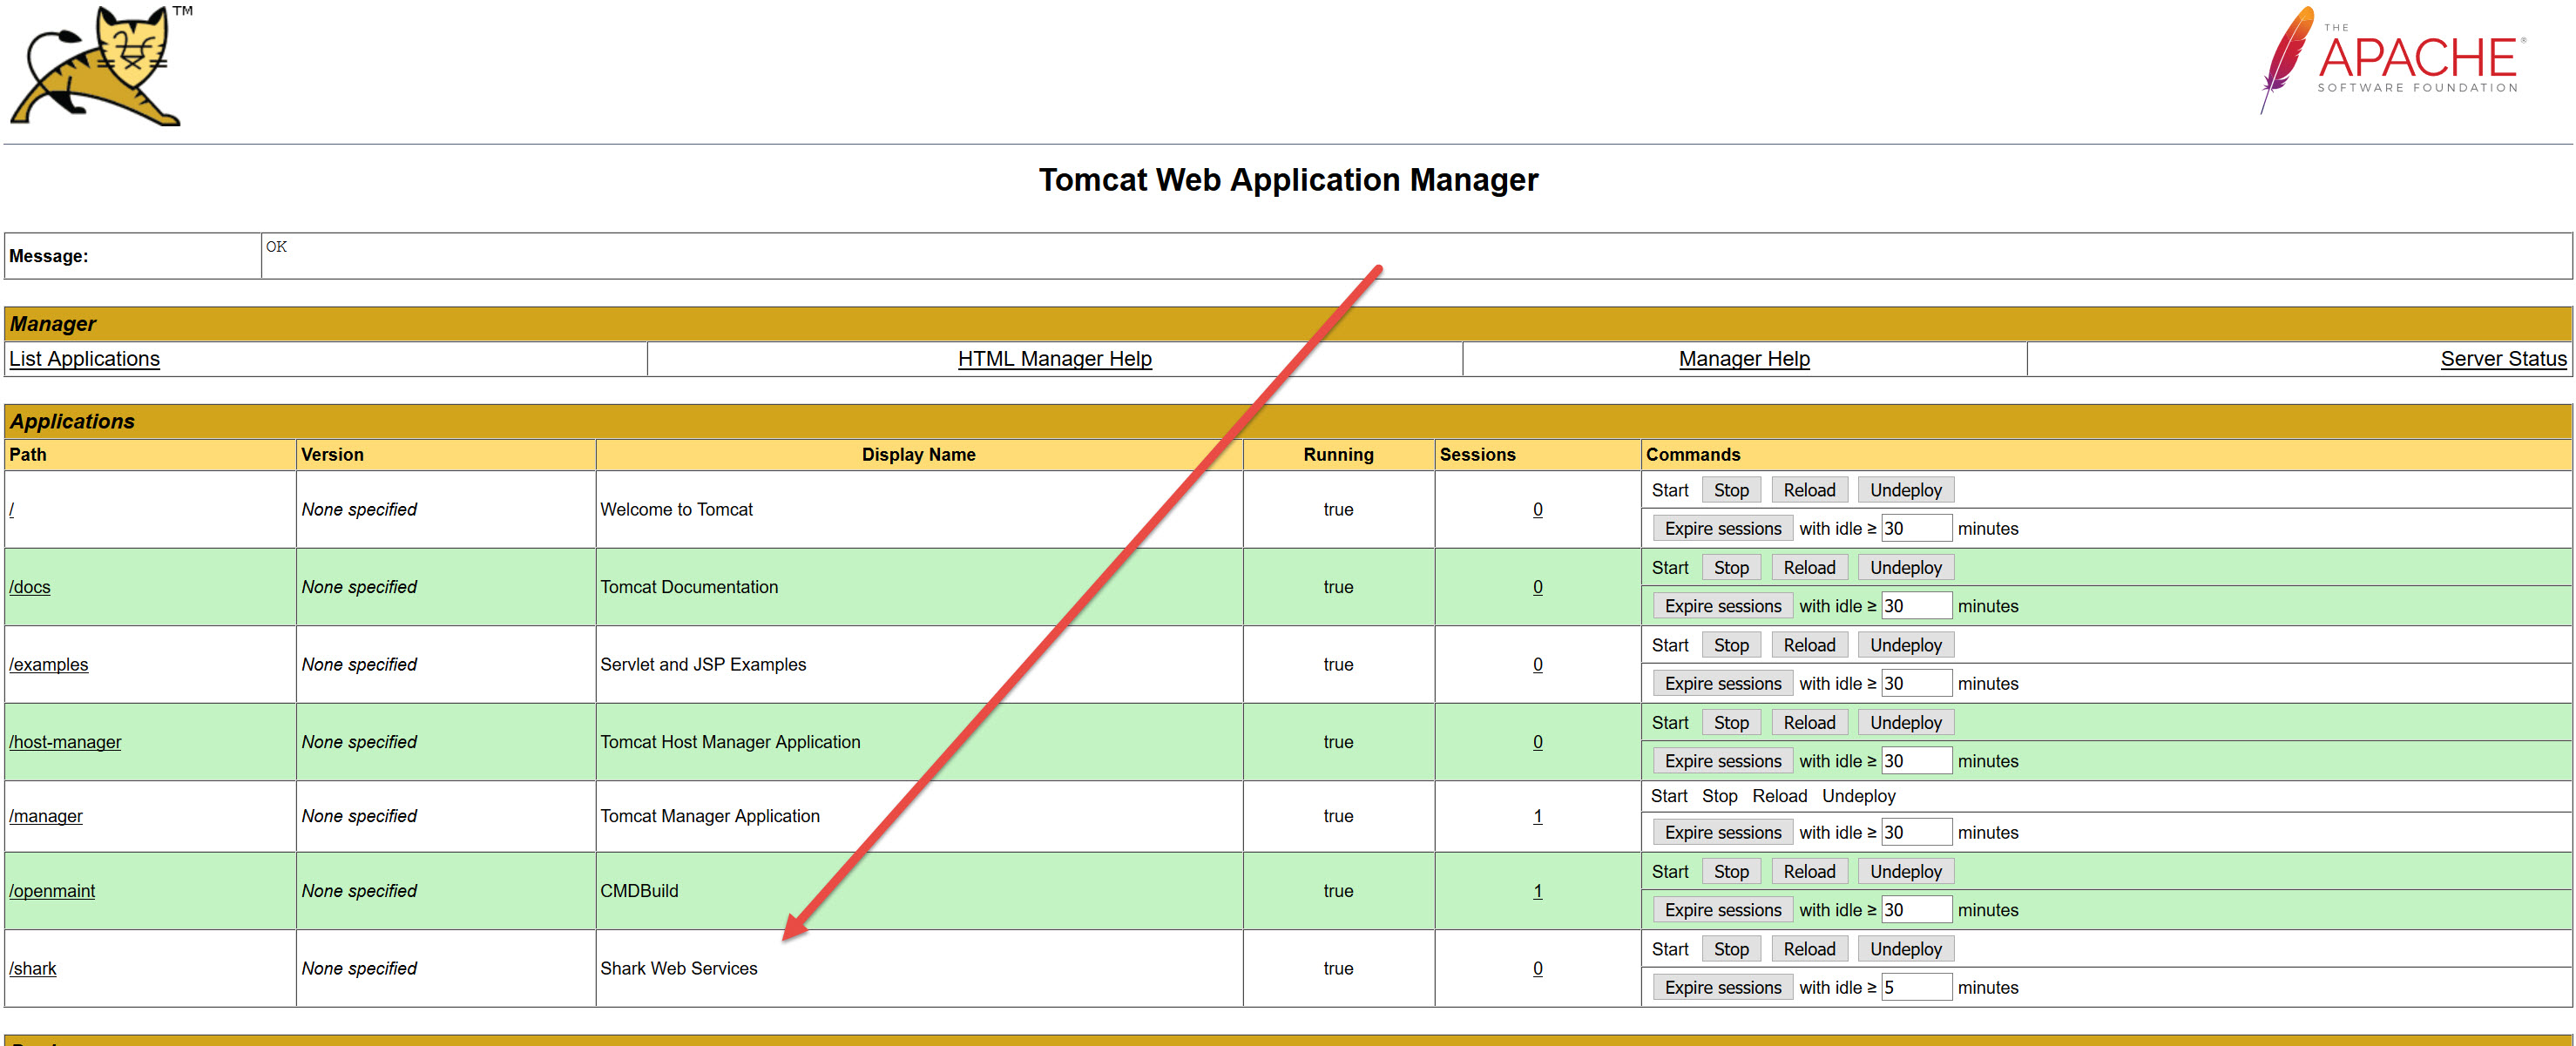
Task: Click the Apache Software Foundation logo
Action: pos(2394,60)
